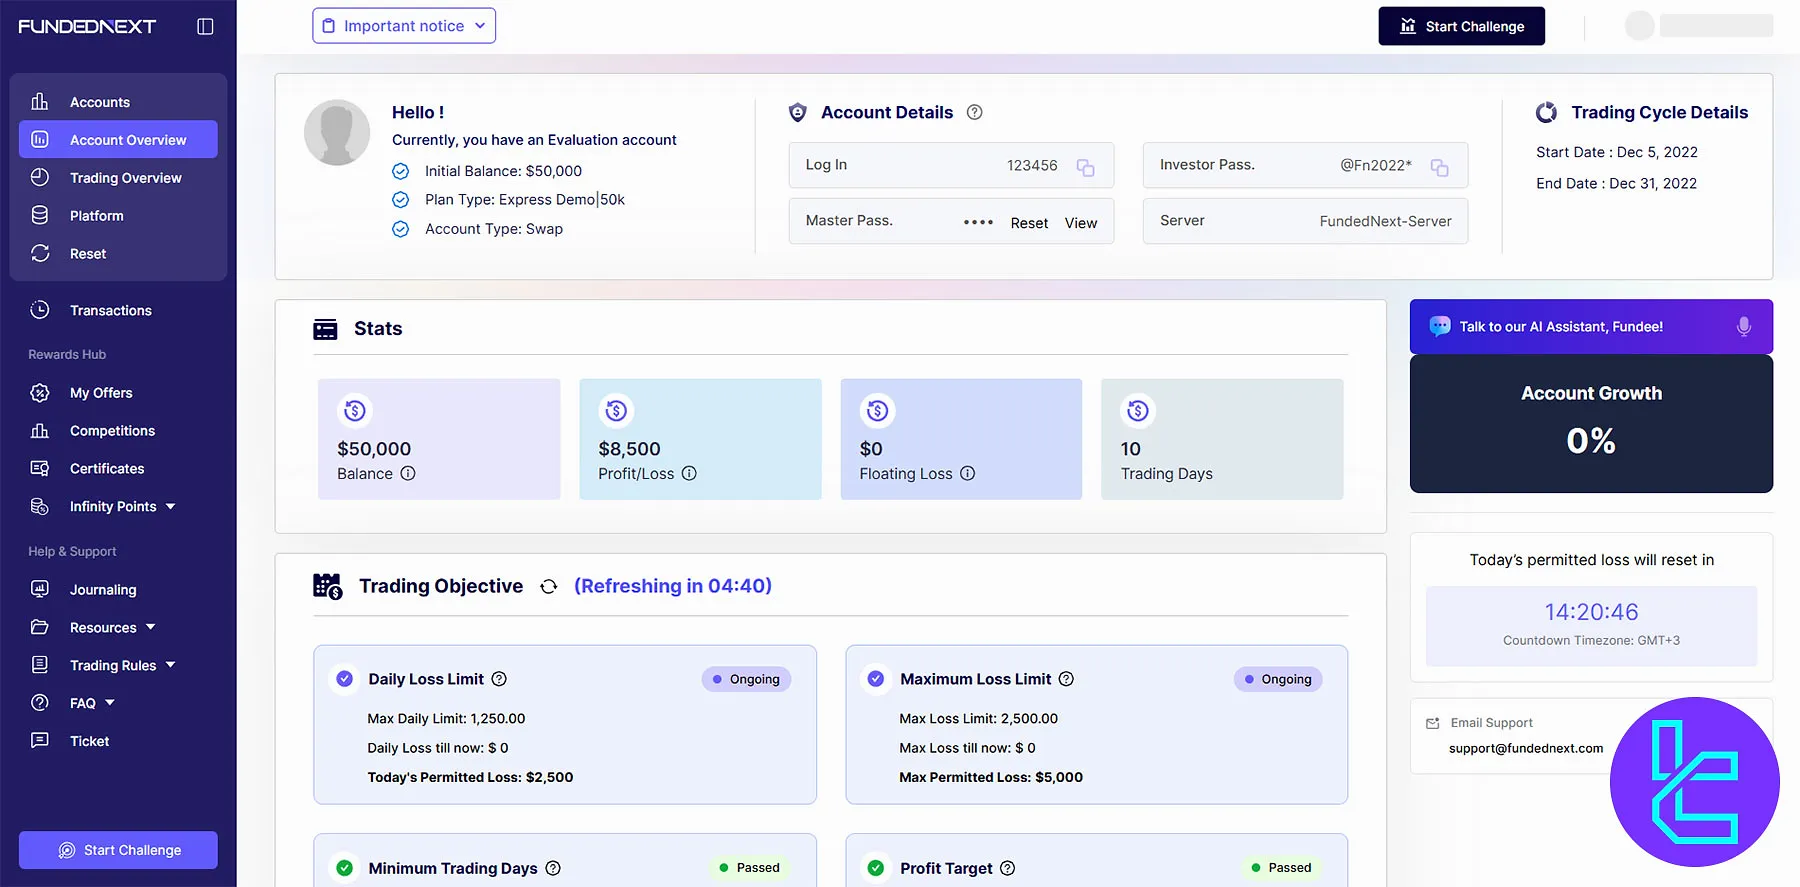This screenshot has width=1800, height=887.
Task: Copy the Log In number
Action: pos(1085,167)
